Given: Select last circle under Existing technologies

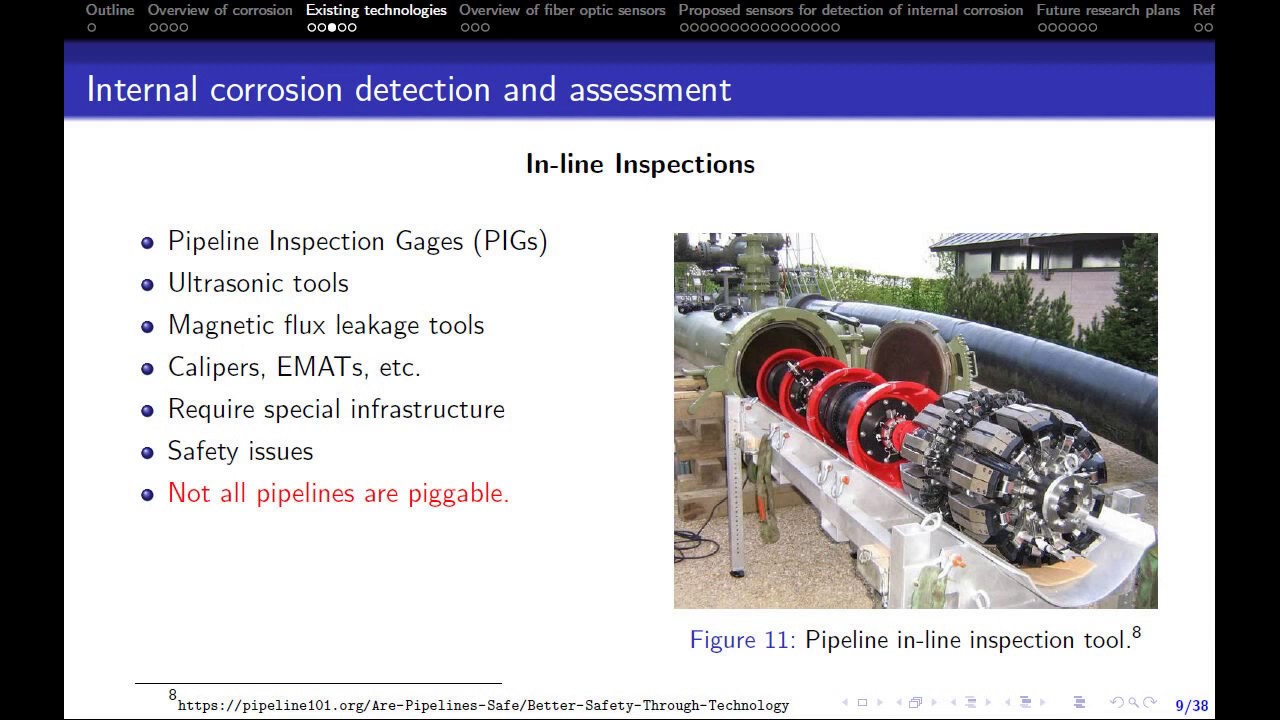Looking at the screenshot, I should (352, 27).
